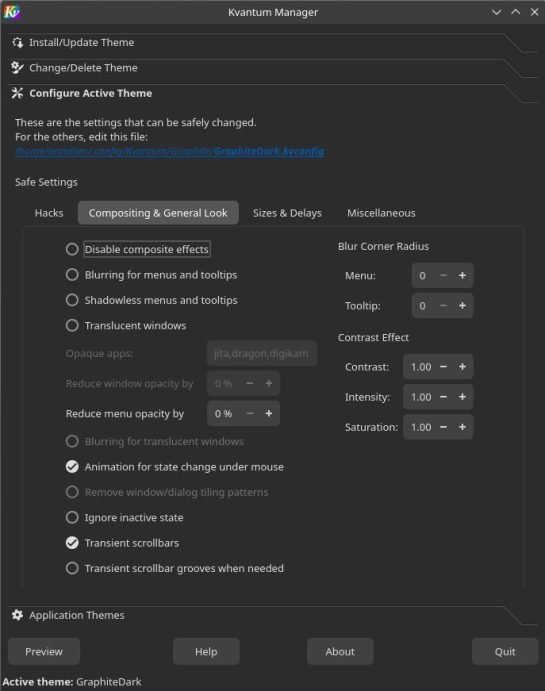
Task: Click the Quit button
Action: click(x=505, y=651)
